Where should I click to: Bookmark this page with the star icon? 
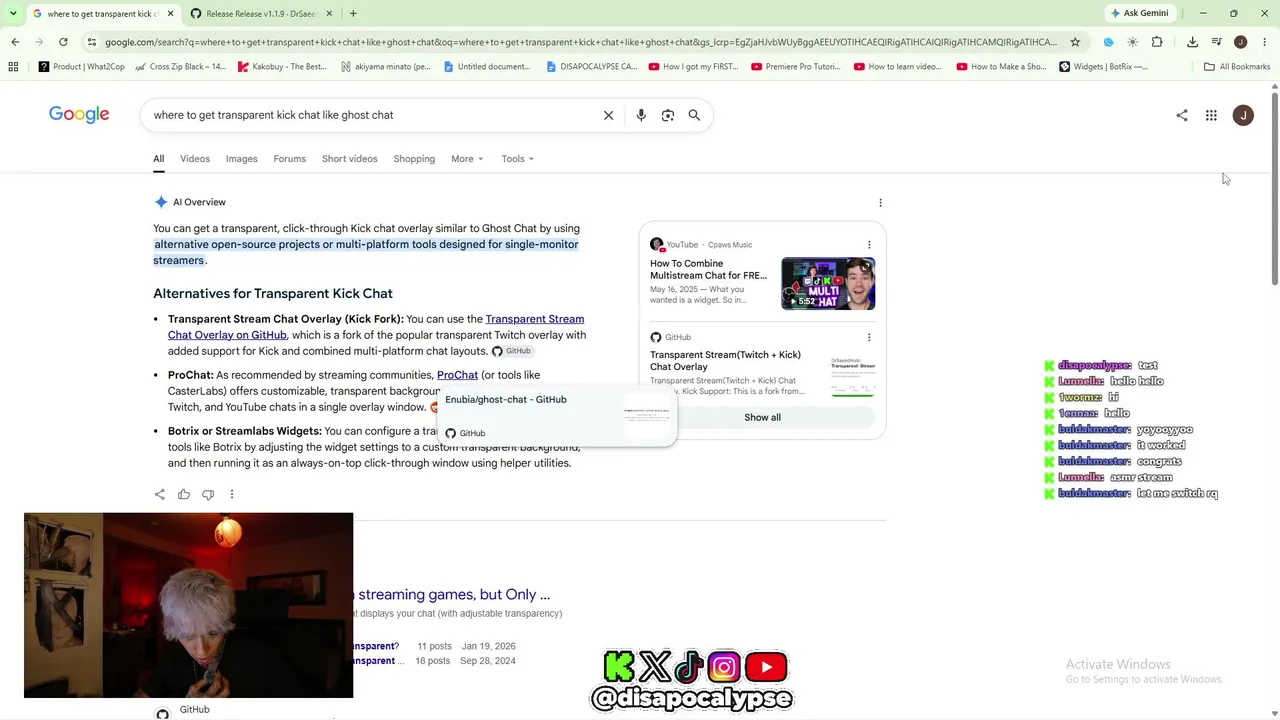(x=1075, y=42)
